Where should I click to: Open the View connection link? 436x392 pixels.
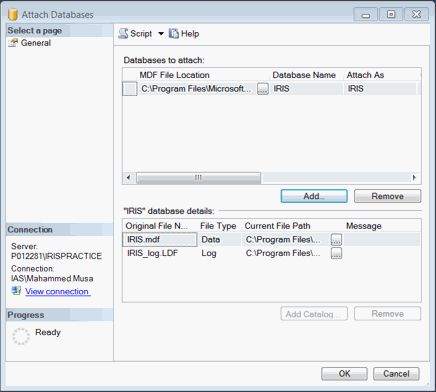57,292
